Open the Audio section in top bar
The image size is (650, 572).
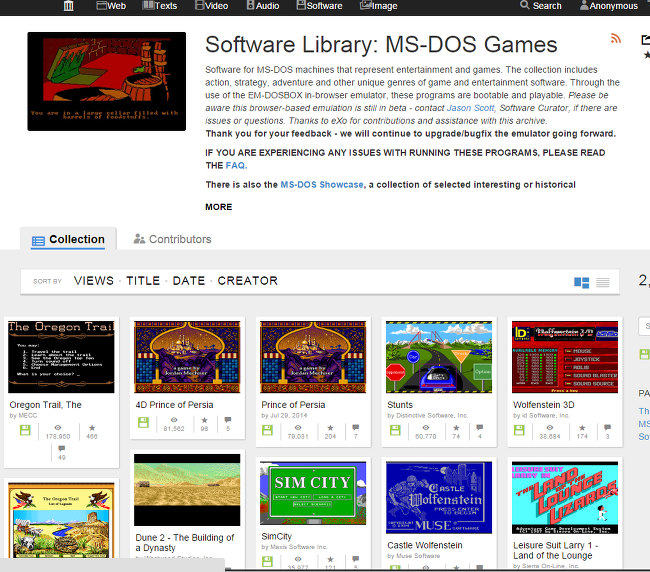263,6
